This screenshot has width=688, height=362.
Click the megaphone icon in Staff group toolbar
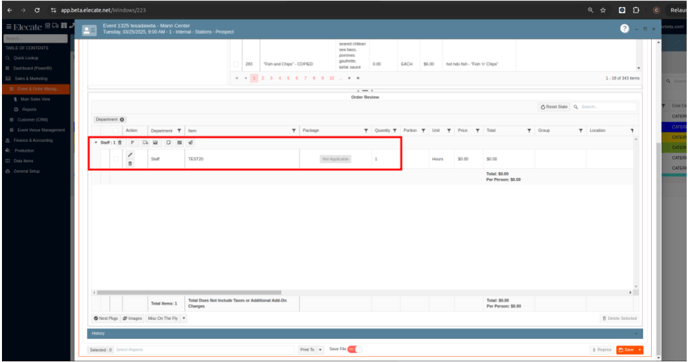[x=190, y=143]
